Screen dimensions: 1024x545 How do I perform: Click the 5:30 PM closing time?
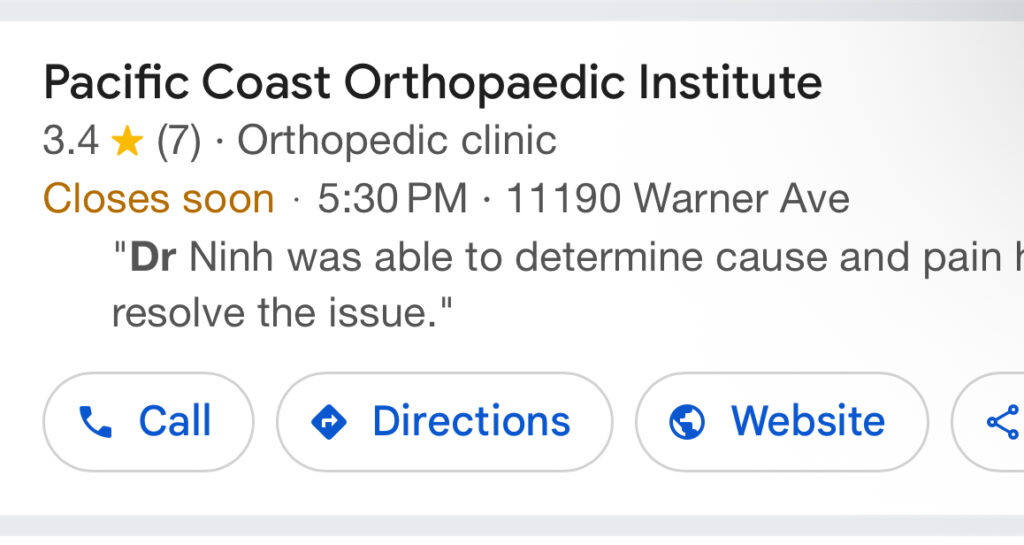(393, 199)
